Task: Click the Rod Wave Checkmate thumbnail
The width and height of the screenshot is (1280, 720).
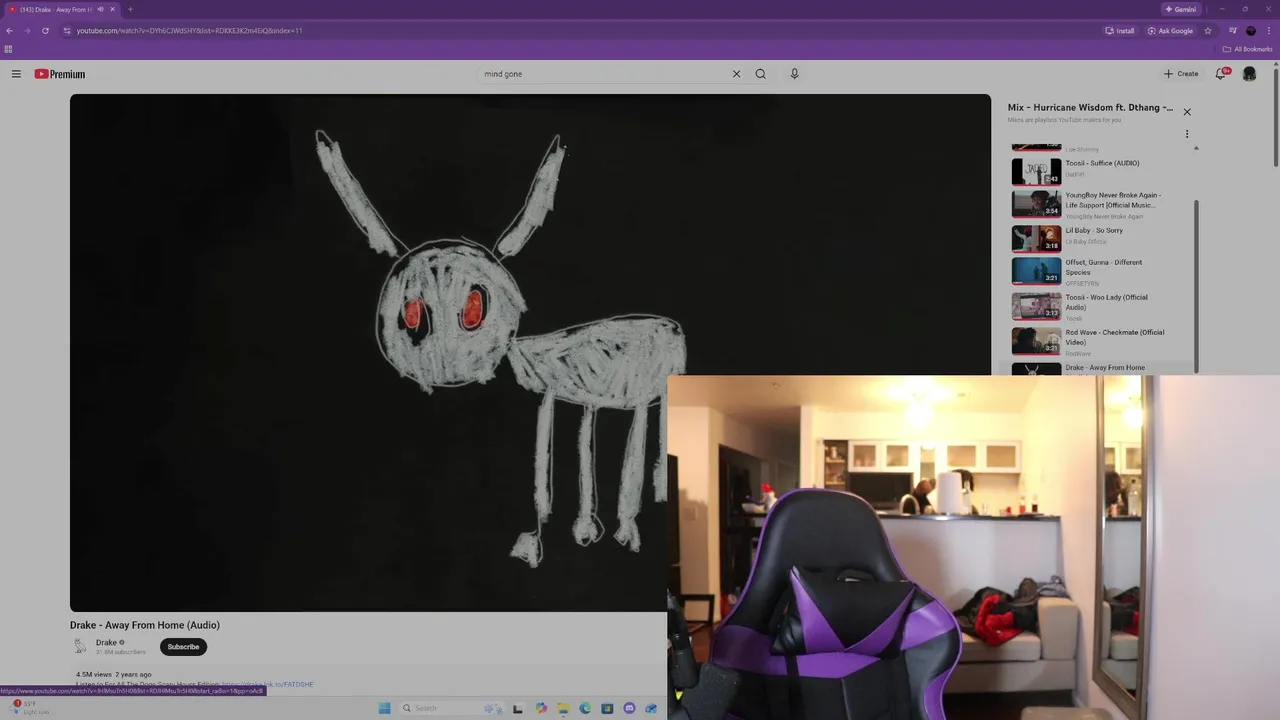Action: (x=1036, y=340)
